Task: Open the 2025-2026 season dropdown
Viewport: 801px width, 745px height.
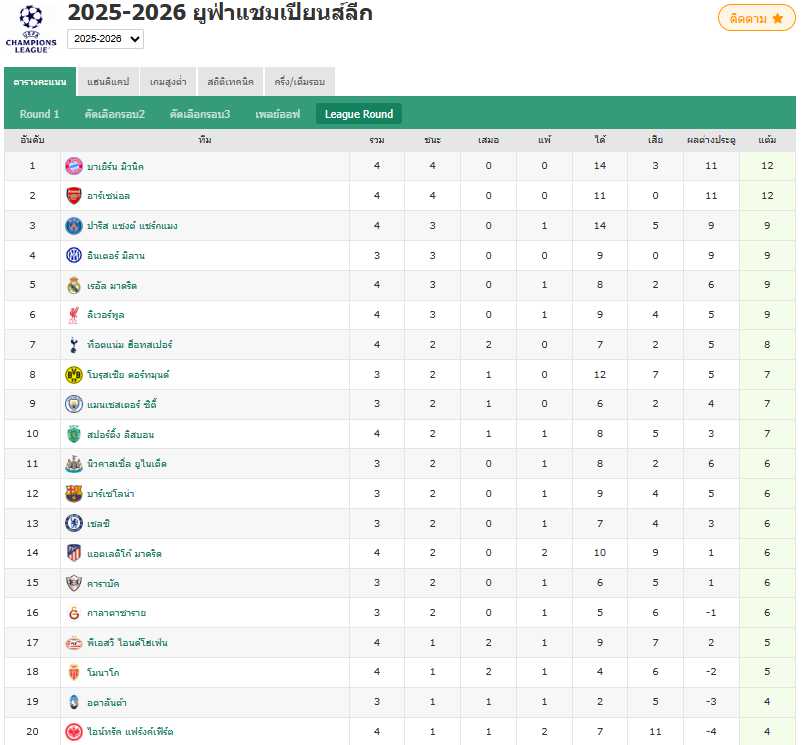Action: pos(106,39)
